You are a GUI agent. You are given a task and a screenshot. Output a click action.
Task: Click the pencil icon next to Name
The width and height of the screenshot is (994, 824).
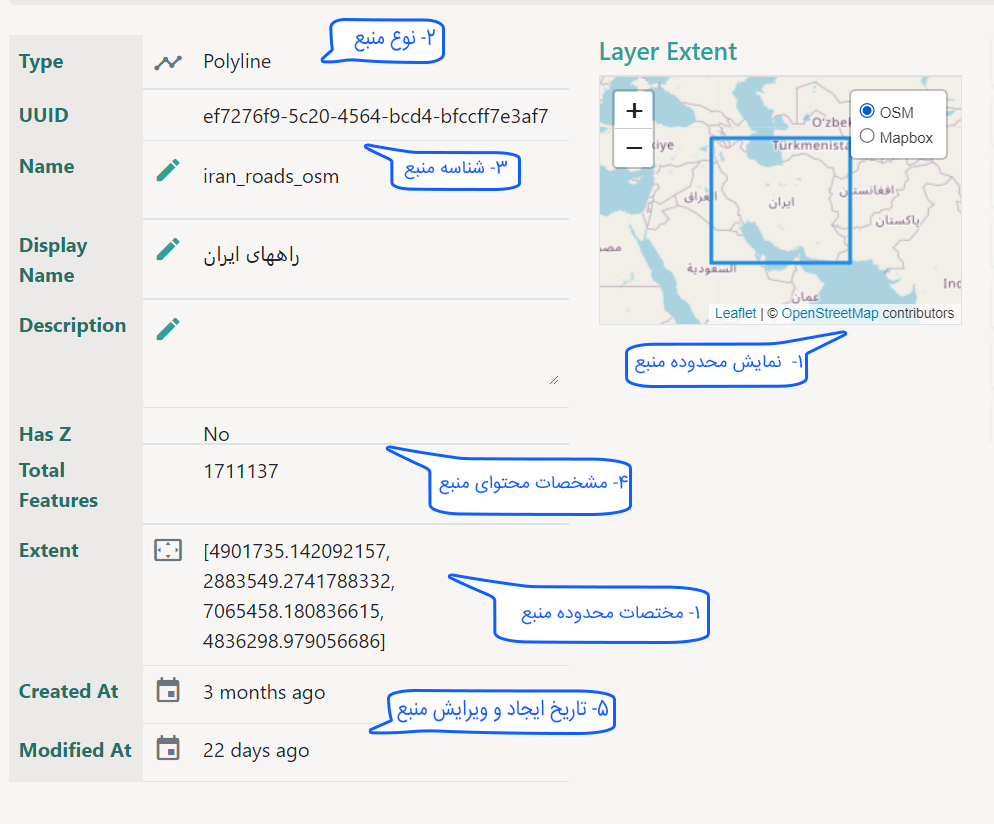coord(168,170)
